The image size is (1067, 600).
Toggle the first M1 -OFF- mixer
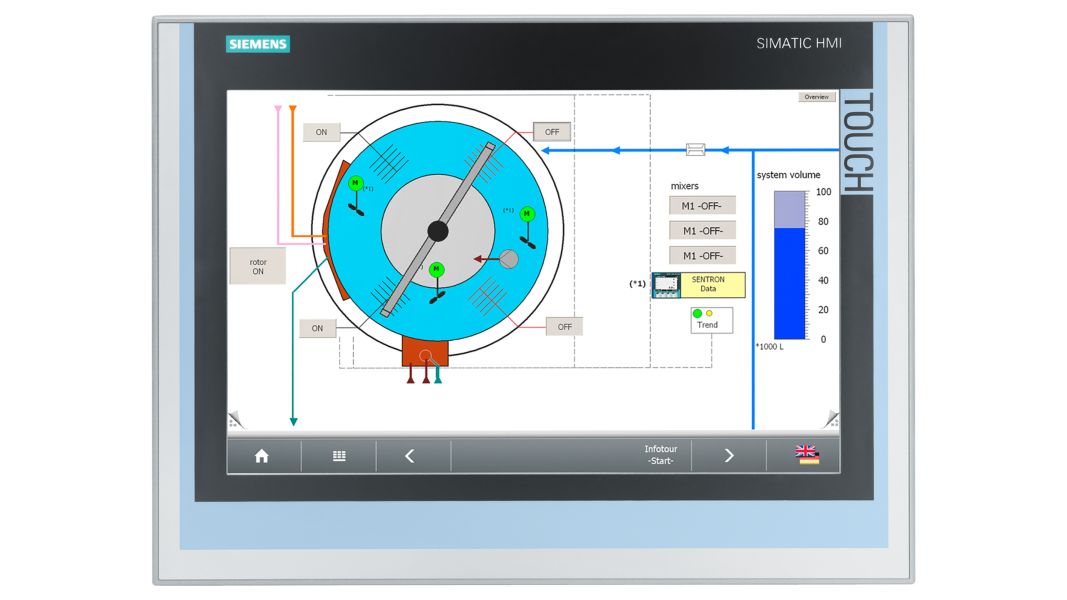pyautogui.click(x=700, y=205)
